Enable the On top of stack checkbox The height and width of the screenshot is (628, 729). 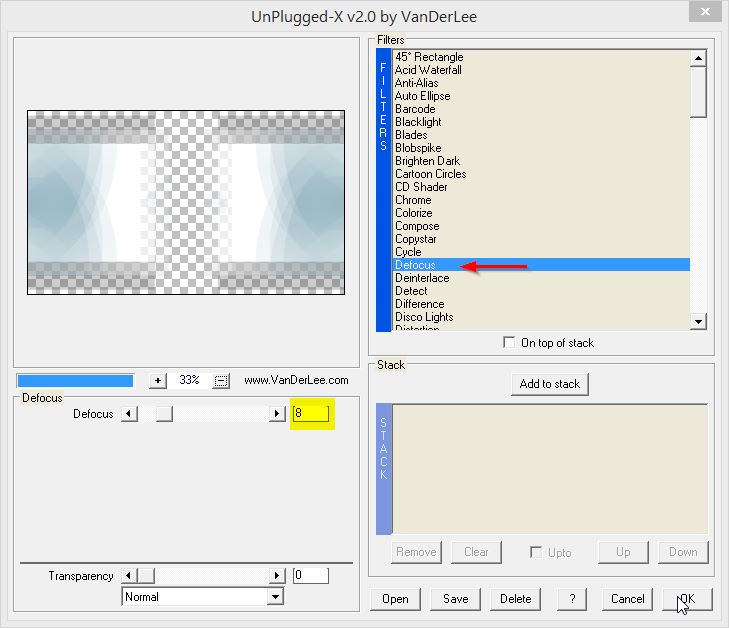(511, 343)
